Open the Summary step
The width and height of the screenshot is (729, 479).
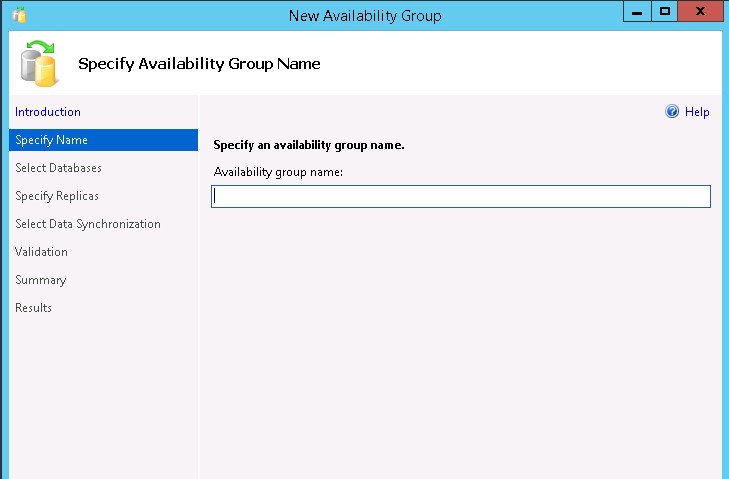(40, 280)
